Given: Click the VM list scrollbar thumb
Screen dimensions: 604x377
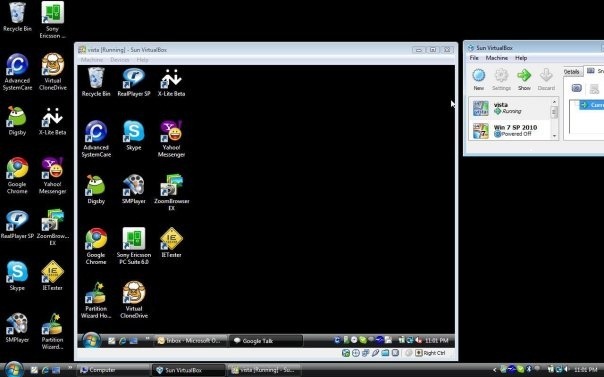Looking at the screenshot, I should click(x=554, y=112).
